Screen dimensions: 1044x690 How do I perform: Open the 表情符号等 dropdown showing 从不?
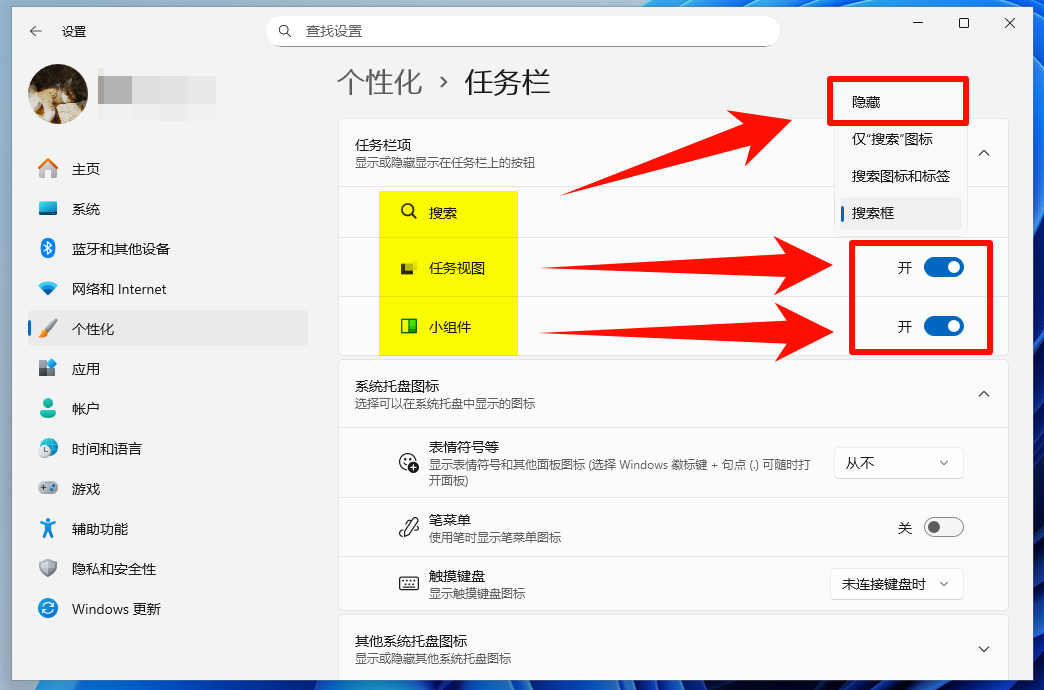pyautogui.click(x=898, y=463)
